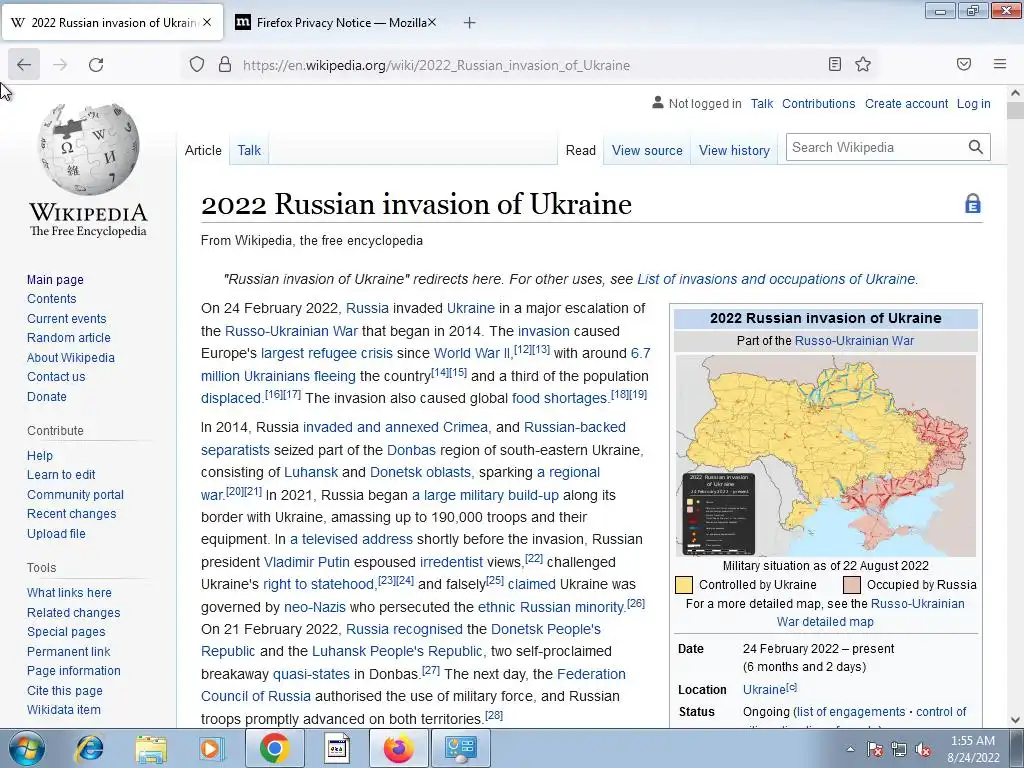Open List of invasions and occupations link
This screenshot has width=1024, height=768.
pyautogui.click(x=777, y=279)
